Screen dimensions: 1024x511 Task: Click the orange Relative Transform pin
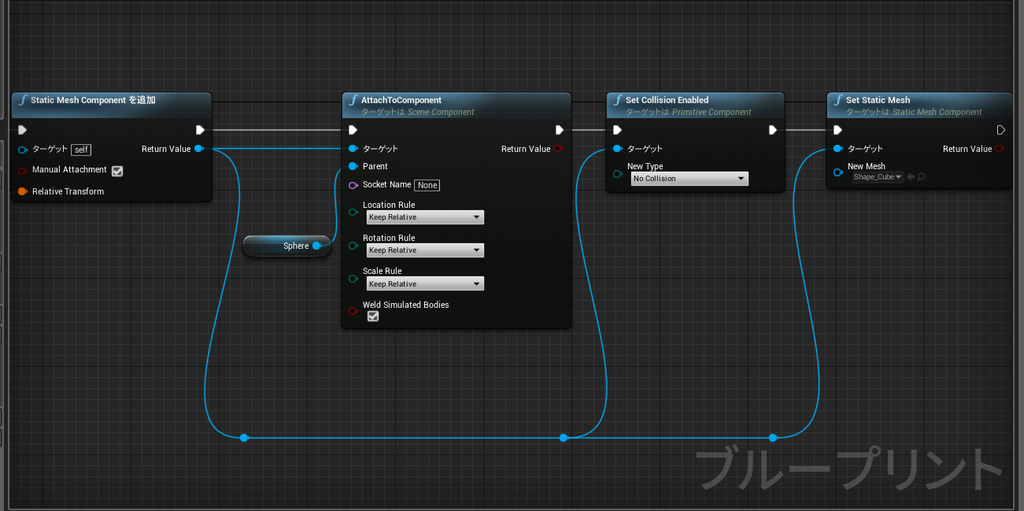pos(23,191)
